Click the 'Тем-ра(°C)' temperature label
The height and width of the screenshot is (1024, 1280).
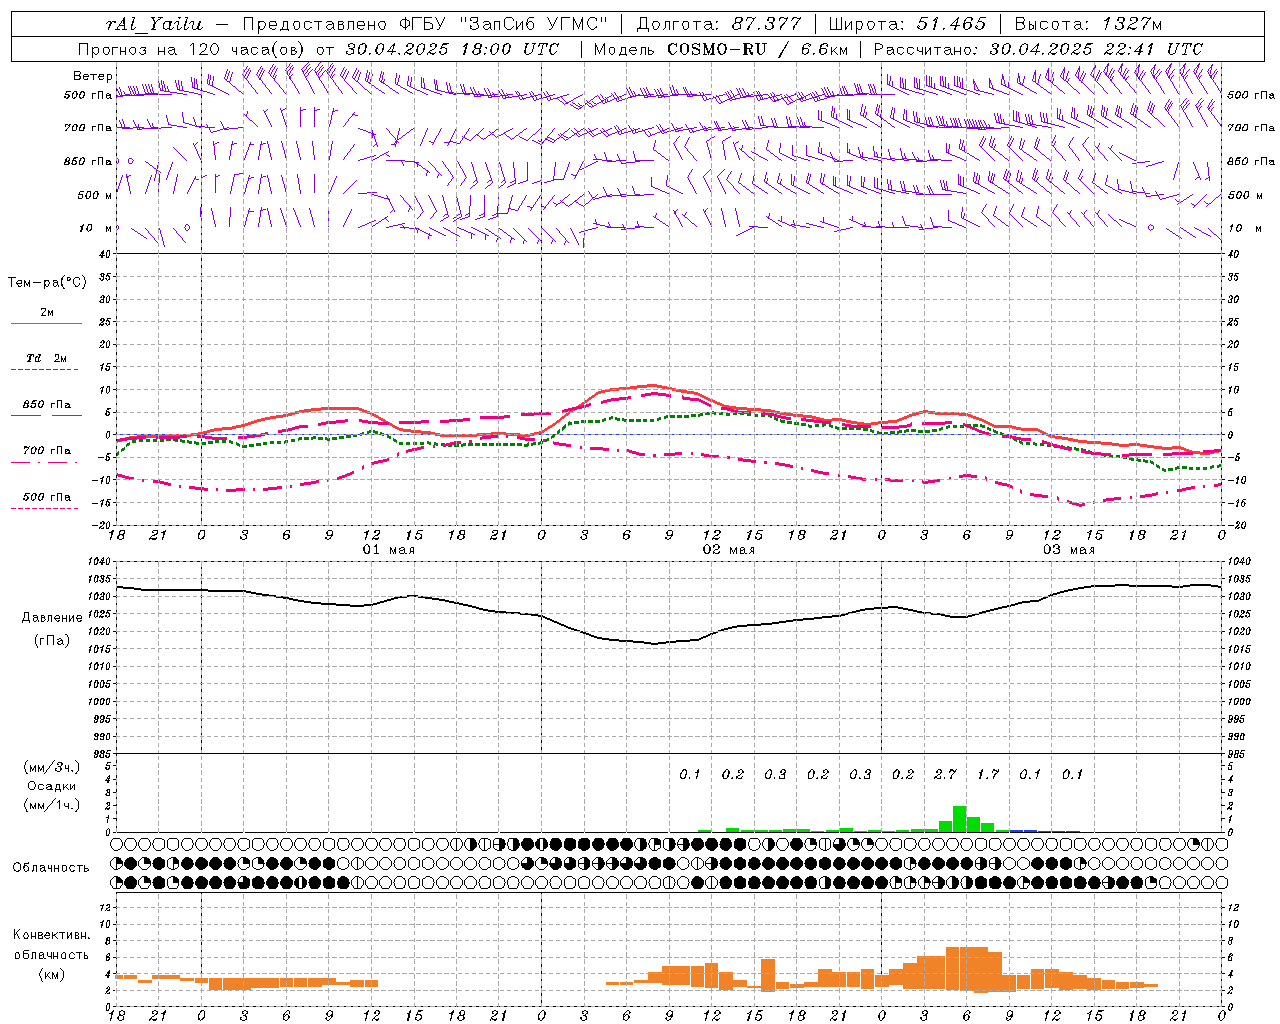[47, 283]
